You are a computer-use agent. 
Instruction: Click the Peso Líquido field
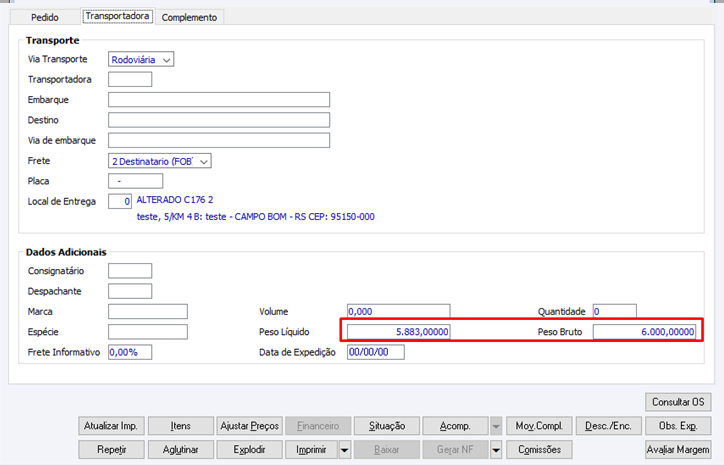(x=398, y=332)
